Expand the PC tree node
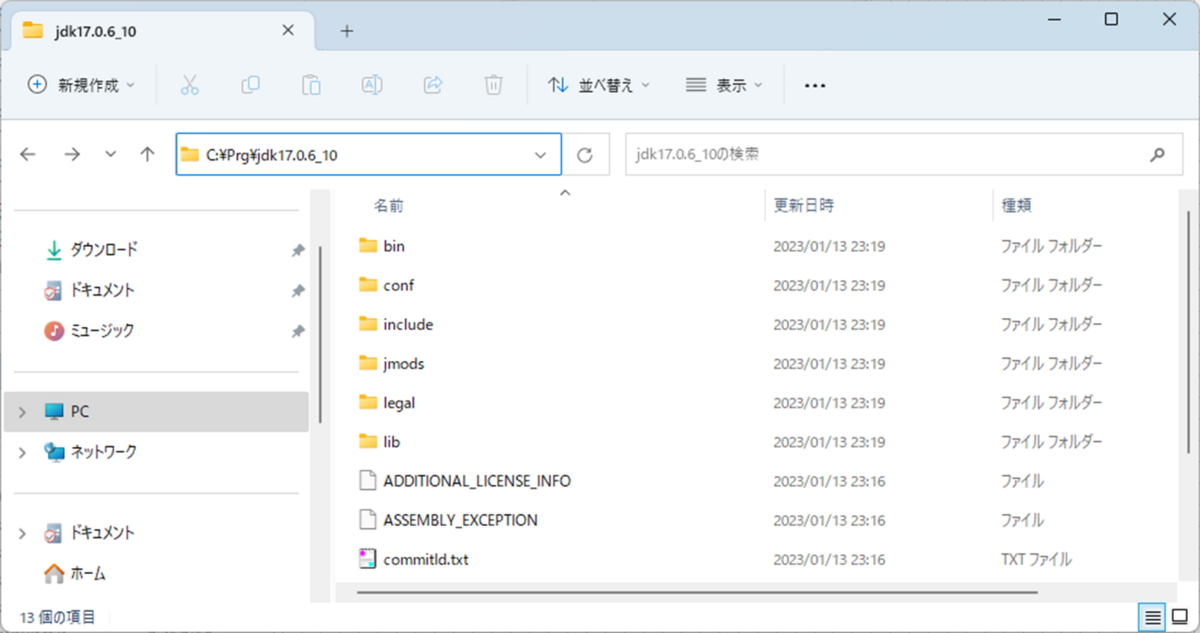This screenshot has width=1200, height=633. click(22, 412)
